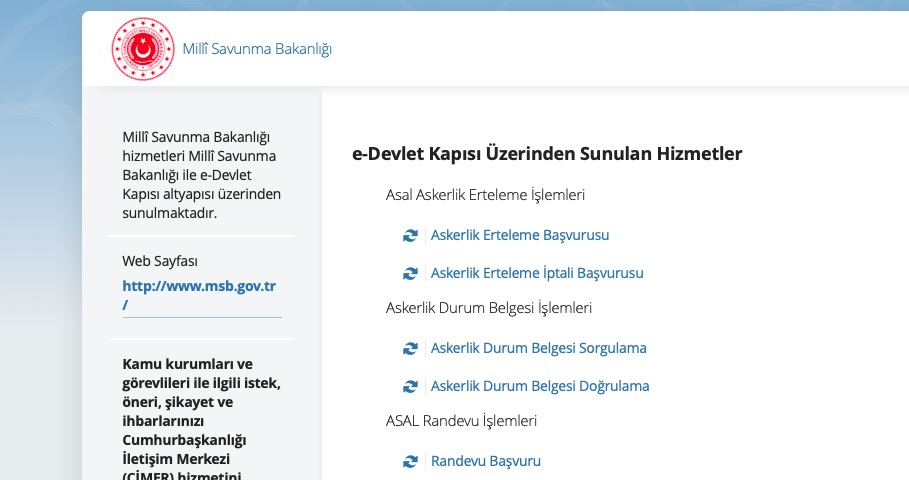
Task: Click the e-Devlet Kapısı Üzerinden Sunulan Hizmetler heading
Action: pyautogui.click(x=547, y=154)
